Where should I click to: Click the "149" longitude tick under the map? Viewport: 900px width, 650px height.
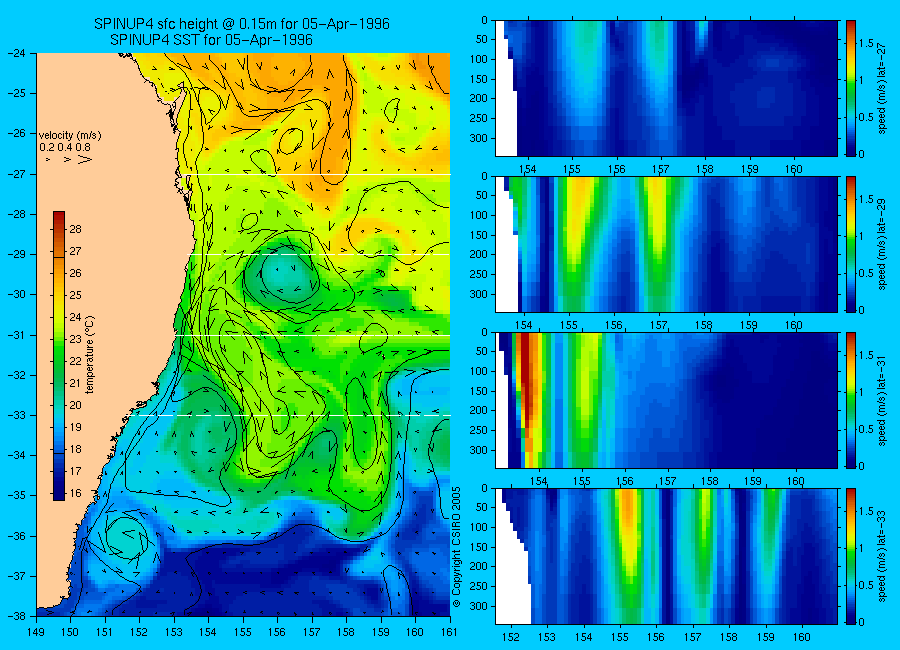[36, 632]
